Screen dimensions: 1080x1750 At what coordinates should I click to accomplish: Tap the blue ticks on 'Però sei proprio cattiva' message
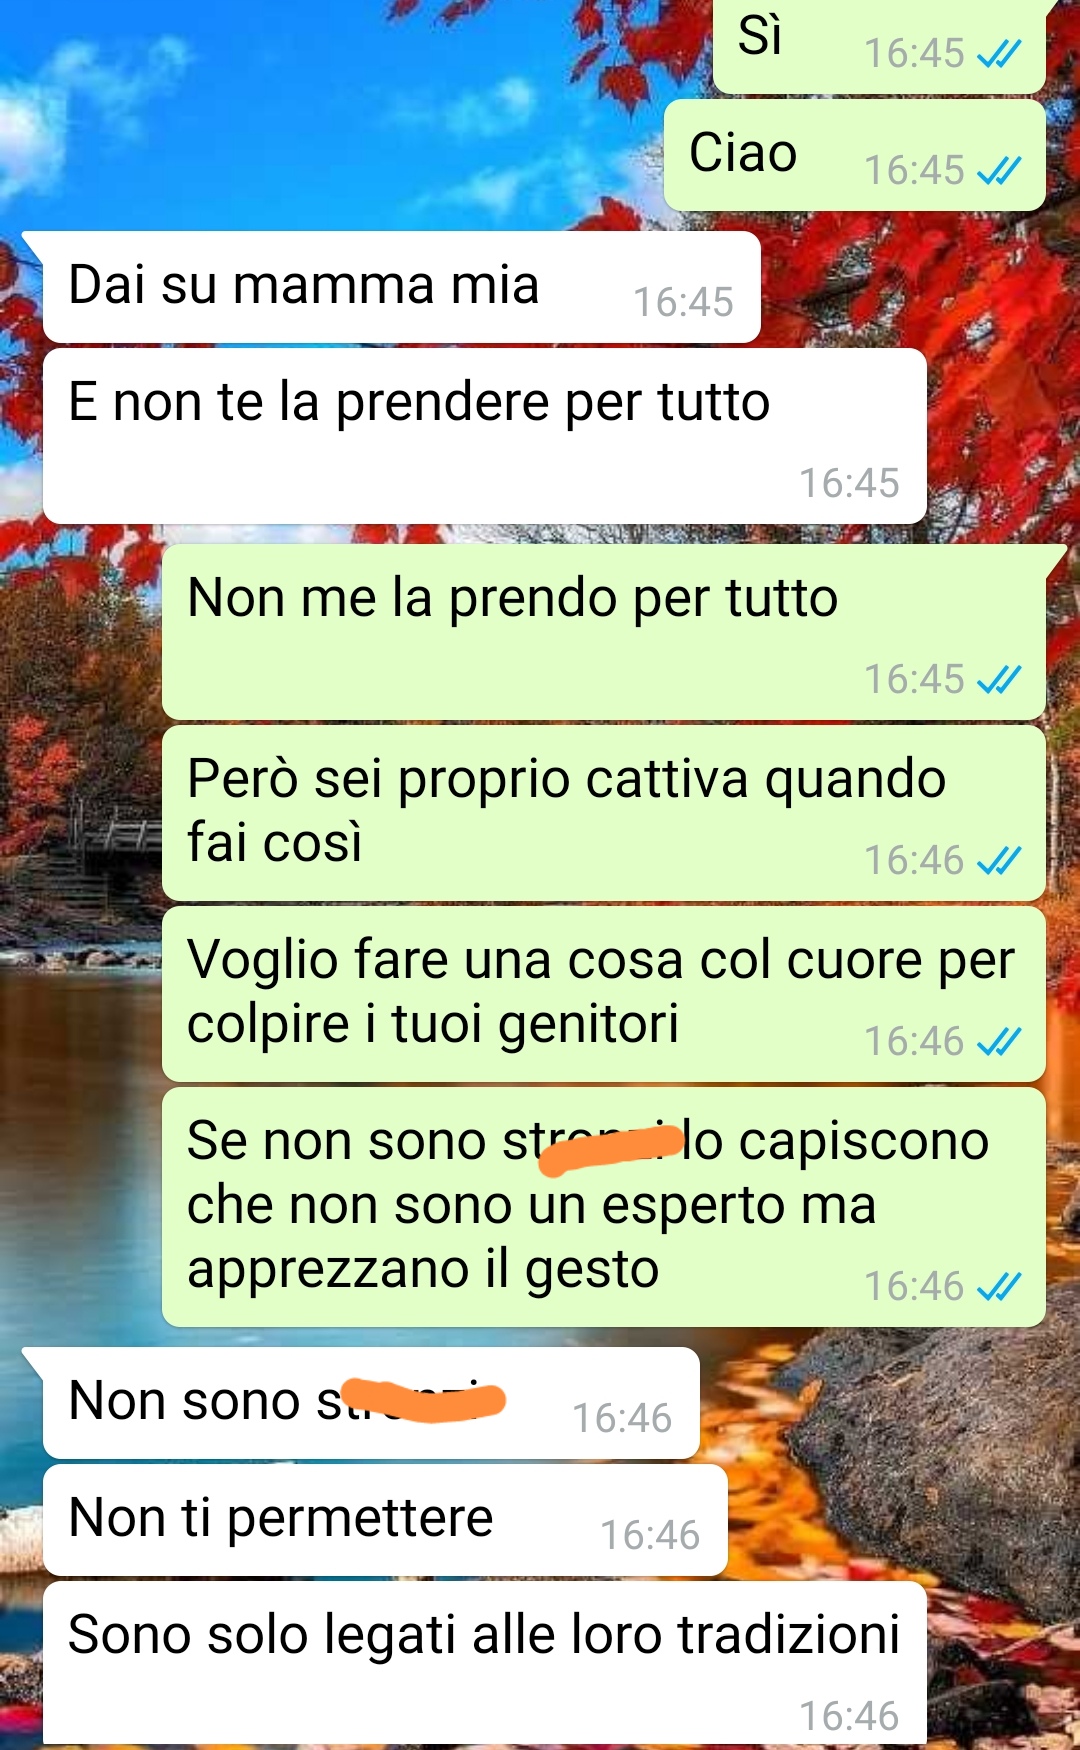coord(998,860)
